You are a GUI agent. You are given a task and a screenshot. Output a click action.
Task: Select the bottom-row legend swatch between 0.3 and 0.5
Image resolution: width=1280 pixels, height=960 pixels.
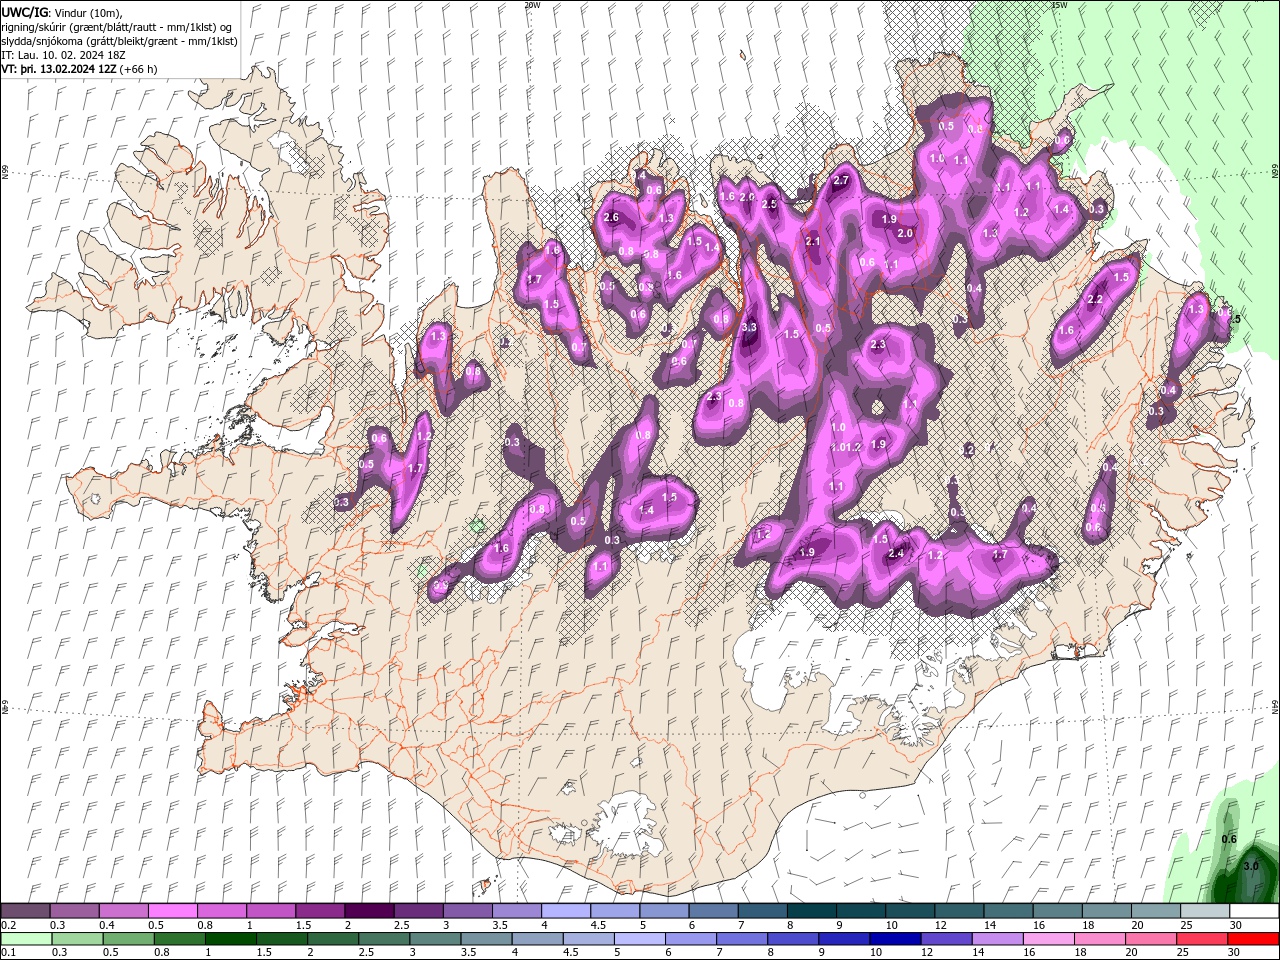click(79, 939)
